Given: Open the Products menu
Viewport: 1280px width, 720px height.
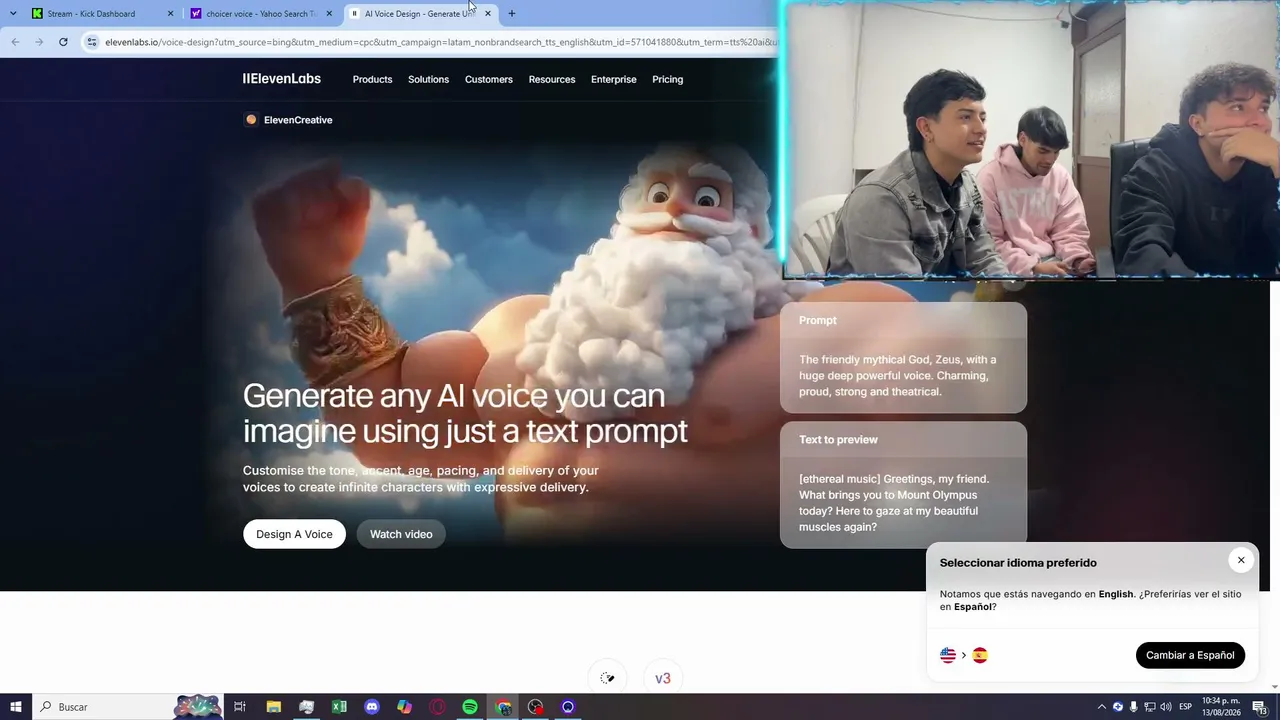Looking at the screenshot, I should coord(372,79).
